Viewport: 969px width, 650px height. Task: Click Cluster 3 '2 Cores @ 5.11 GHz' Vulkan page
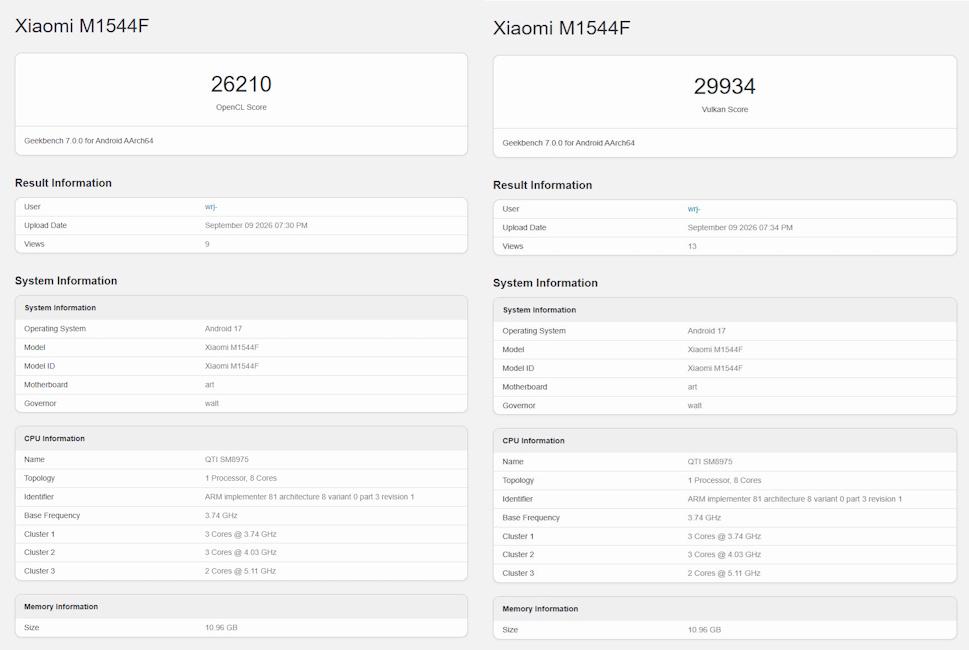click(x=724, y=573)
